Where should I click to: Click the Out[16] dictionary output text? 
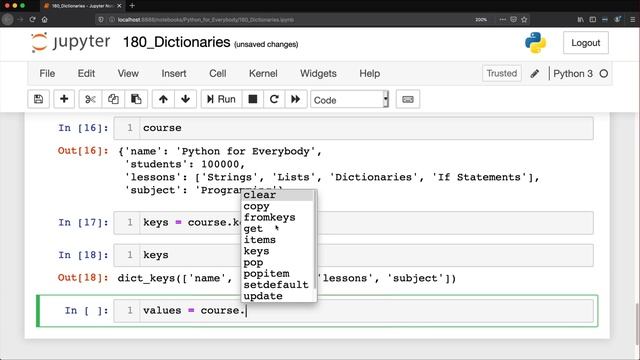329,171
